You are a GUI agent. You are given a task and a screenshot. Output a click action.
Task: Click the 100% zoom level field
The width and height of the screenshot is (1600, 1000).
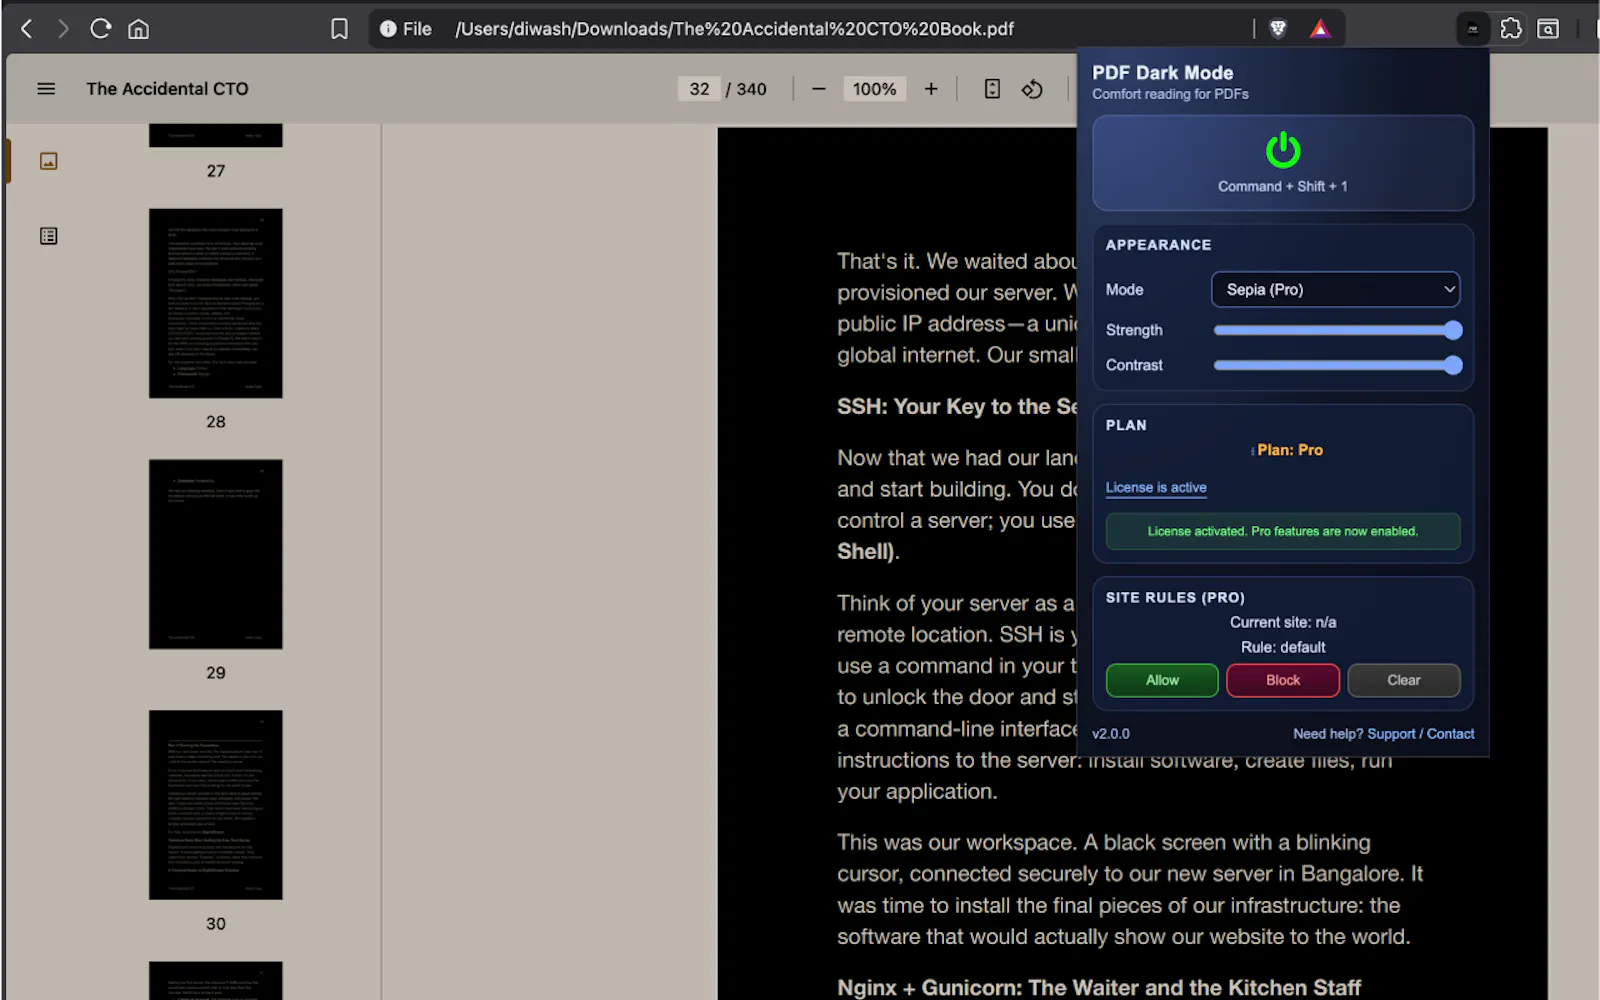(x=874, y=89)
